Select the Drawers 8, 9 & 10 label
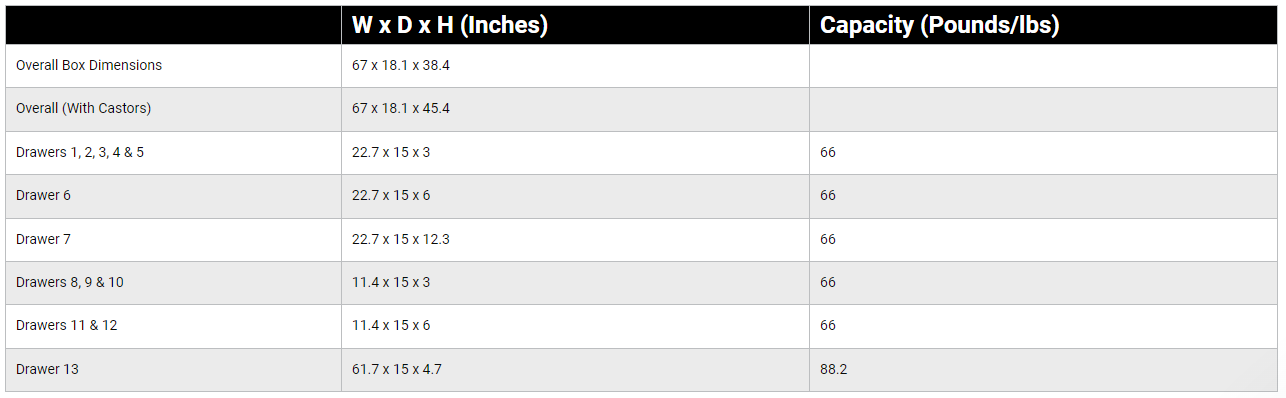Image resolution: width=1286 pixels, height=398 pixels. [x=70, y=282]
